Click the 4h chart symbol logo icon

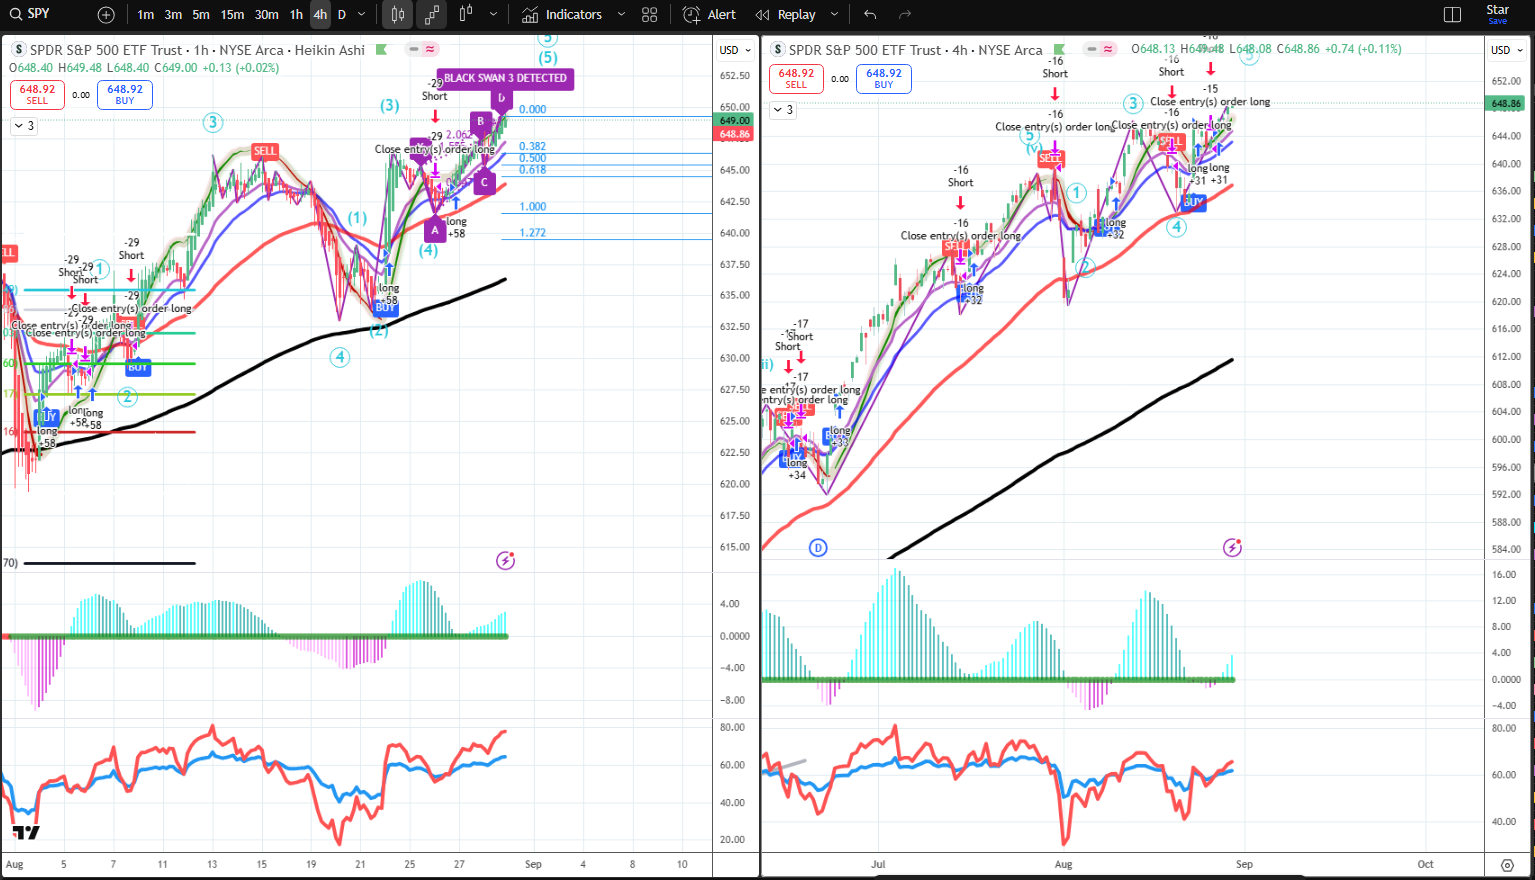[777, 49]
